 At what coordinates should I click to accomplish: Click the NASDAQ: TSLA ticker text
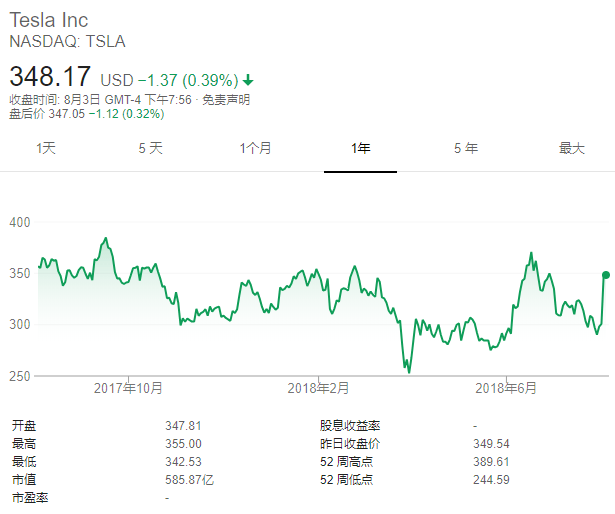[x=67, y=41]
